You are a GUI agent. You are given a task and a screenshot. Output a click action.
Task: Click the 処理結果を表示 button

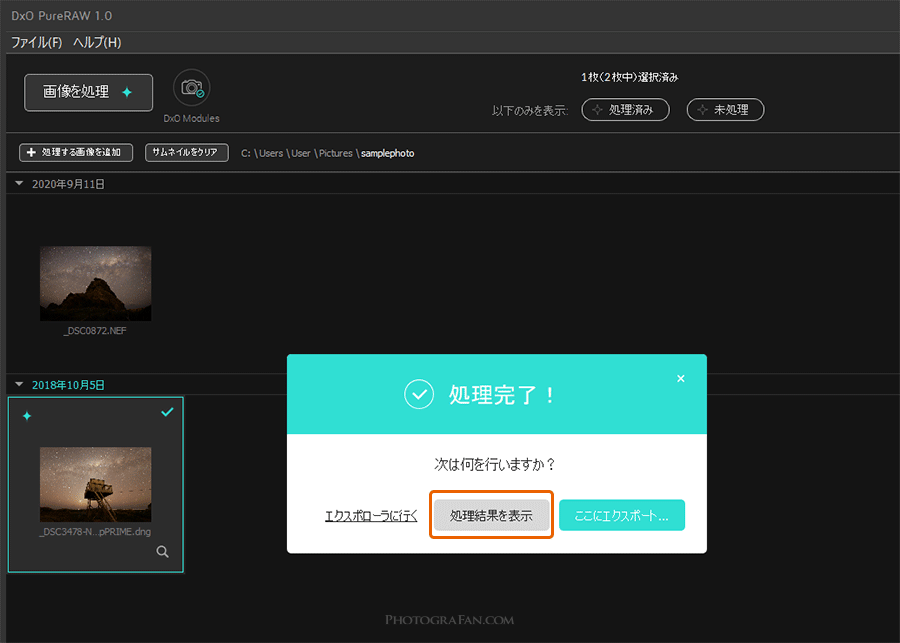(x=491, y=515)
